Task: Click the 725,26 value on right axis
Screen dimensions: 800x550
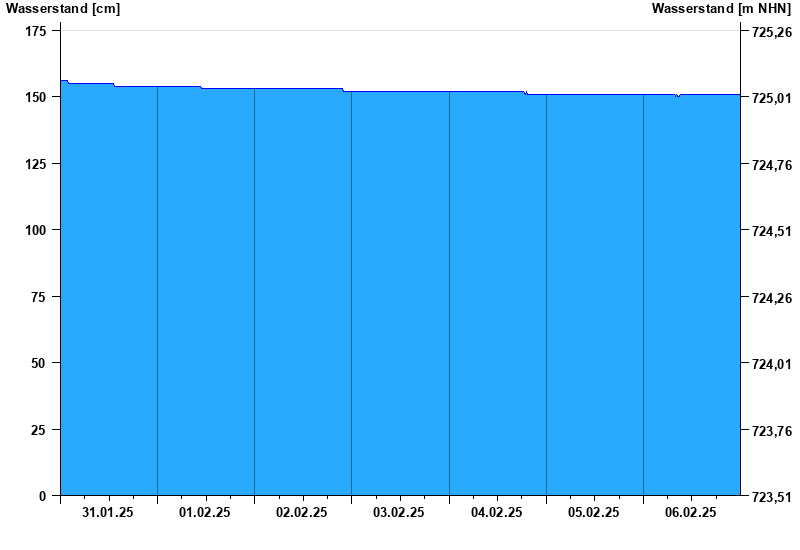Action: coord(772,33)
